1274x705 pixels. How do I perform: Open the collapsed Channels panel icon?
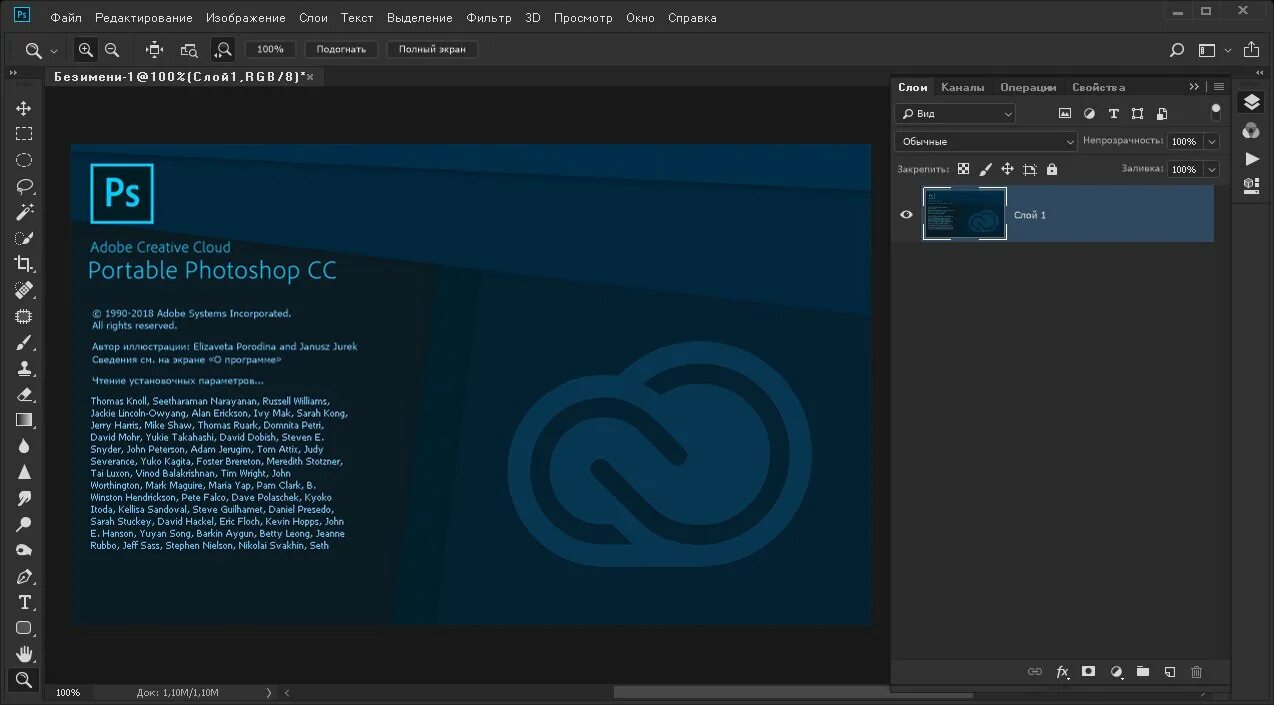click(x=1251, y=131)
